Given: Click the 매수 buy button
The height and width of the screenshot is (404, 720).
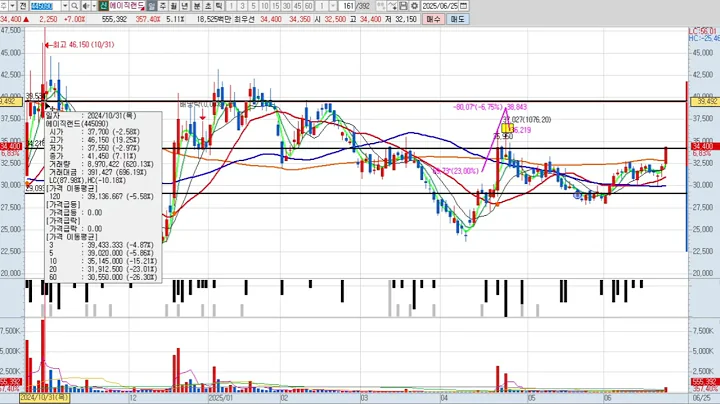Looking at the screenshot, I should [x=433, y=19].
